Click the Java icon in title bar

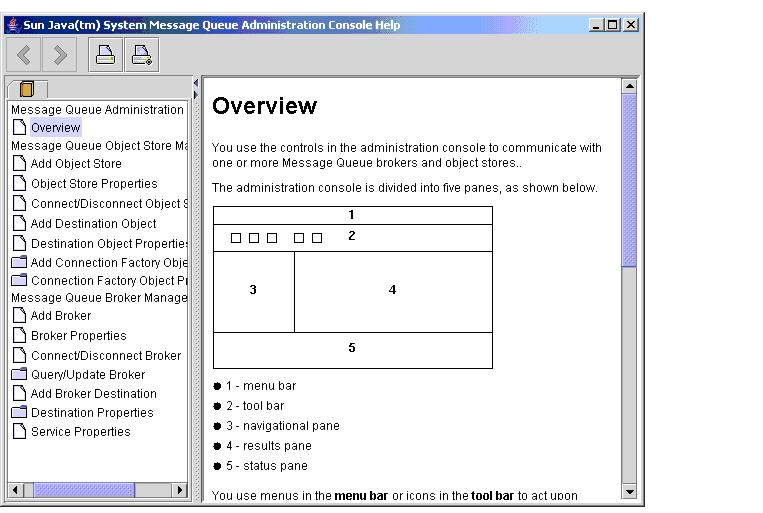click(13, 25)
